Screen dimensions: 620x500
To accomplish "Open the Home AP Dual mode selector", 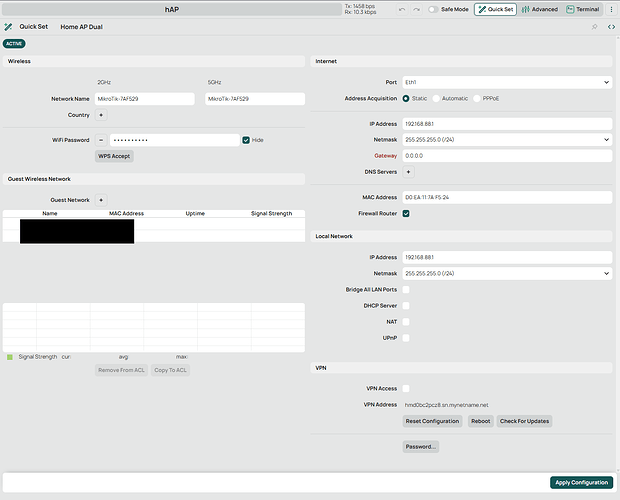I will 81,27.
